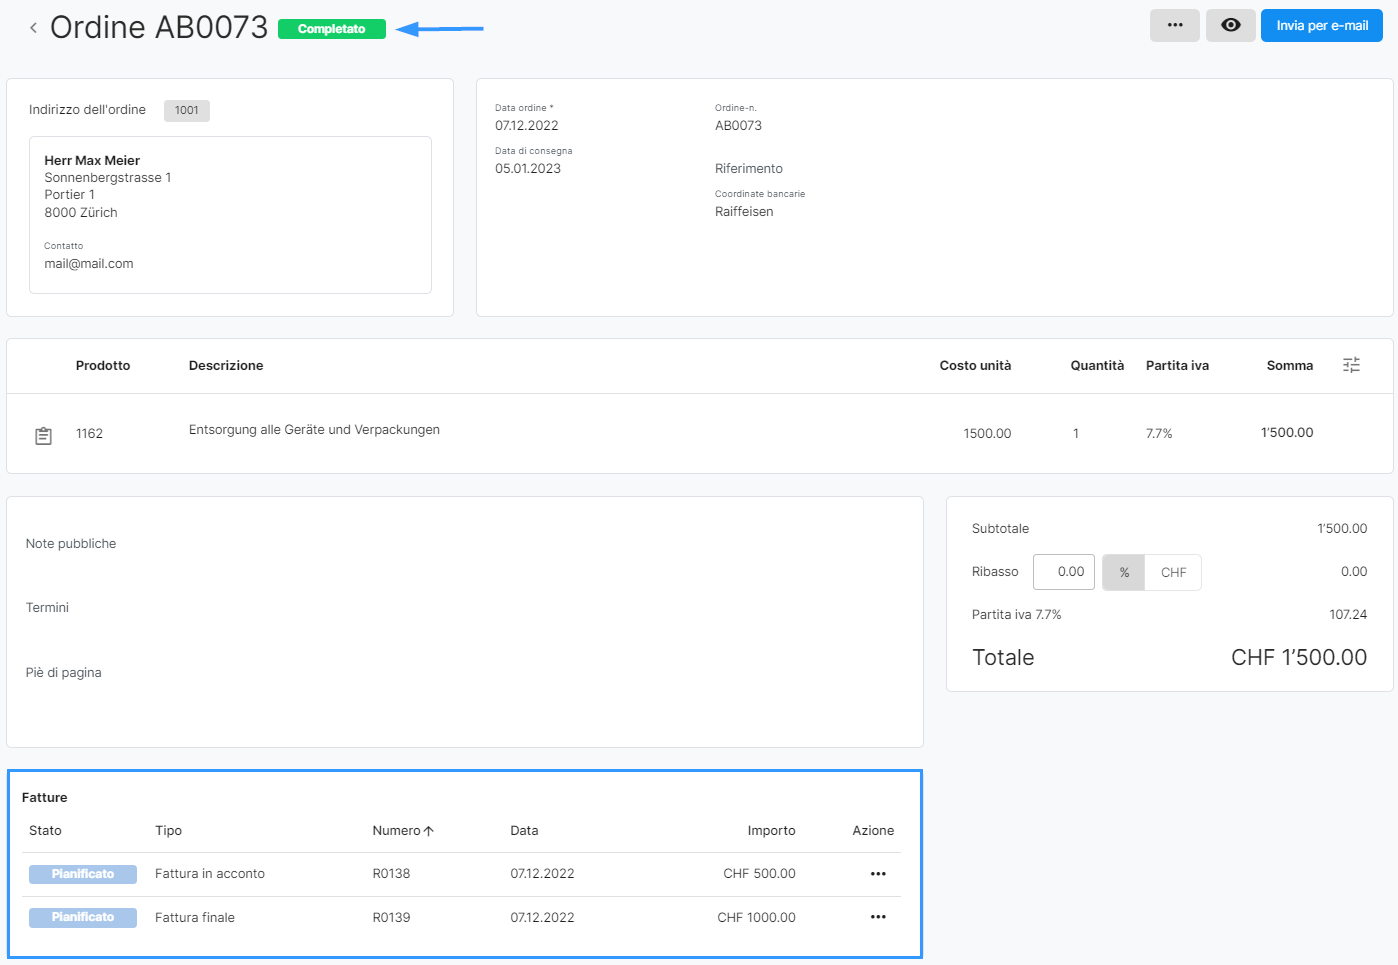The width and height of the screenshot is (1398, 965).
Task: Select the Herr Max Meier address card
Action: tap(230, 215)
